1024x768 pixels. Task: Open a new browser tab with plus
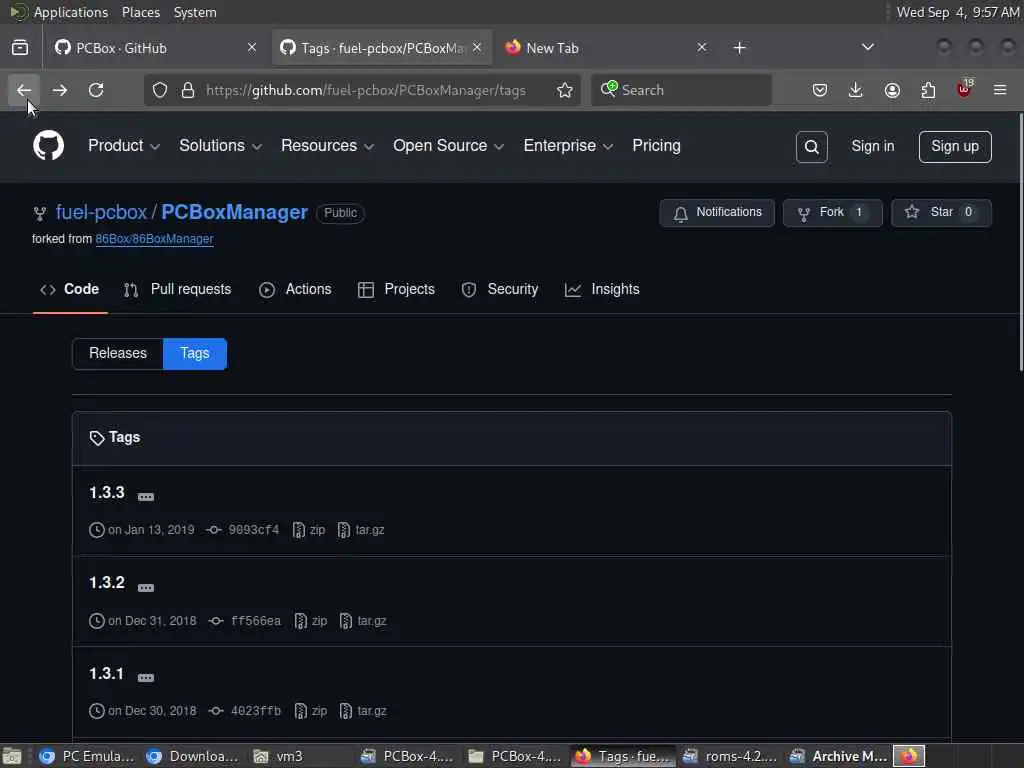739,48
